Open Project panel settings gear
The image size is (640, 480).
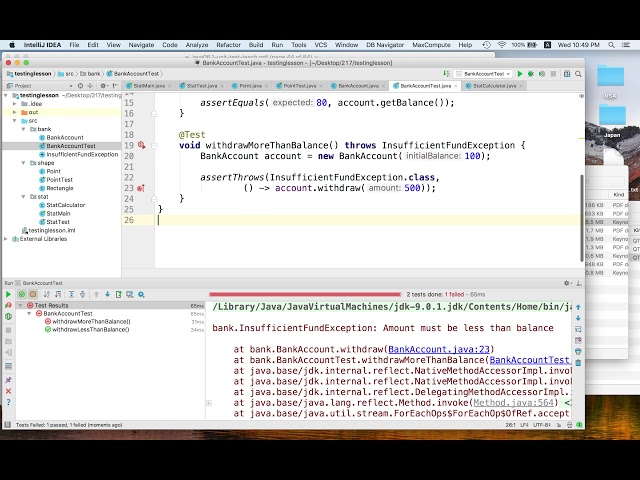coord(103,86)
